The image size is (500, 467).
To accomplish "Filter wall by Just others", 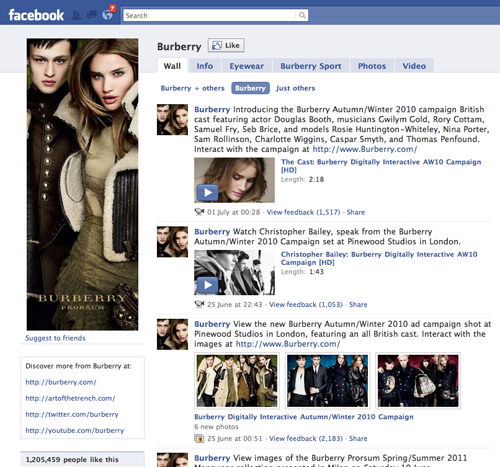I will (x=295, y=88).
